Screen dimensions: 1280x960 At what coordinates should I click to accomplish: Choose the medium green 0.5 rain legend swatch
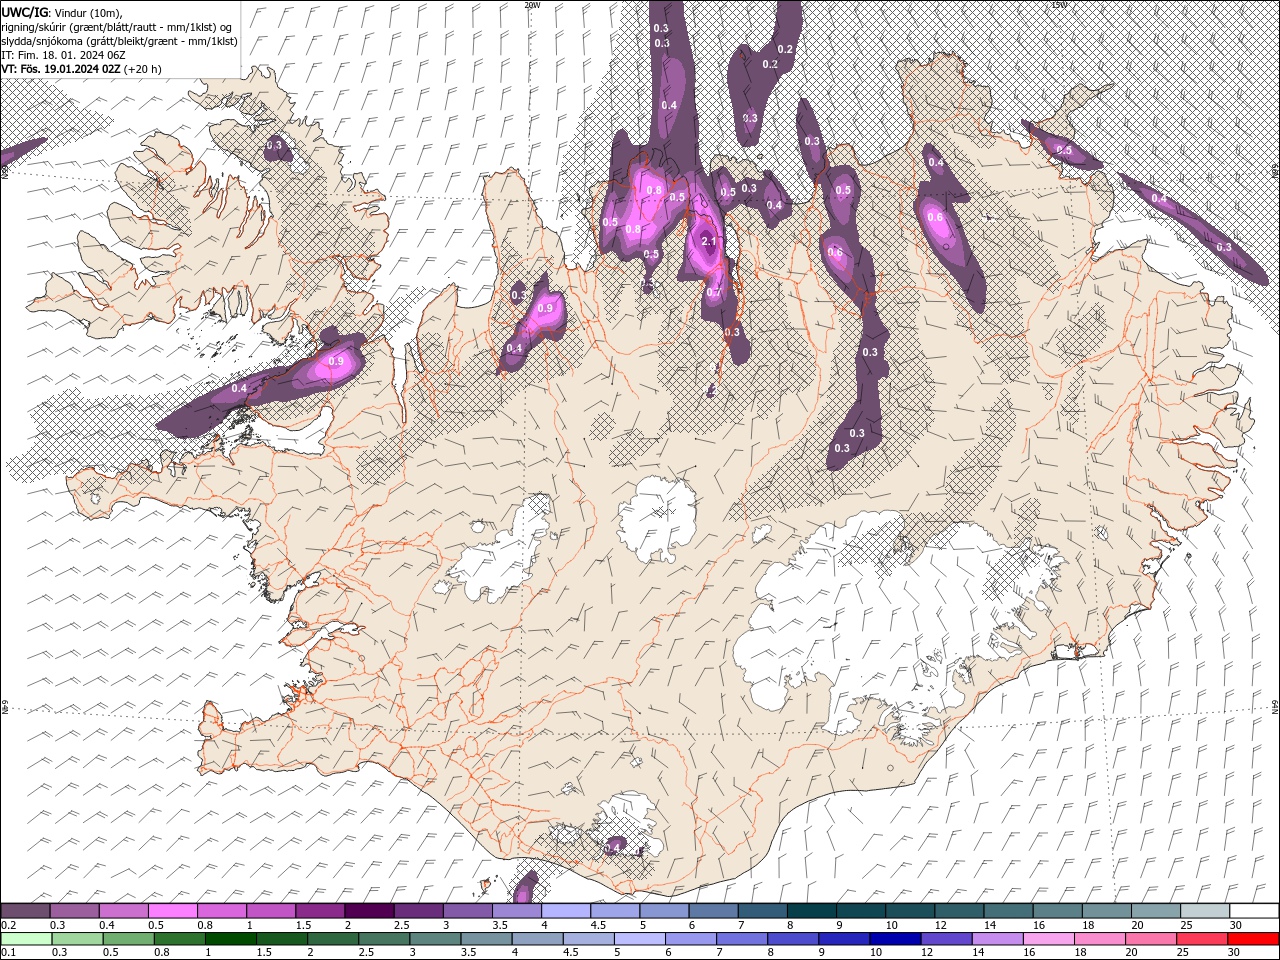coord(128,939)
